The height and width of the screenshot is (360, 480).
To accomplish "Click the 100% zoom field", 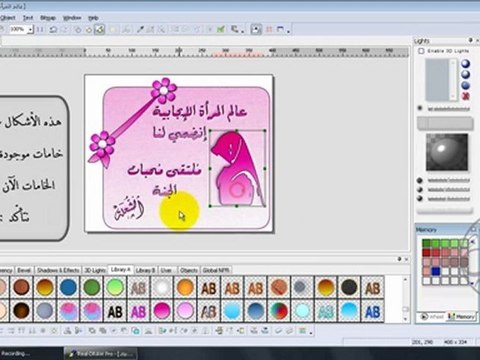I will (17, 30).
